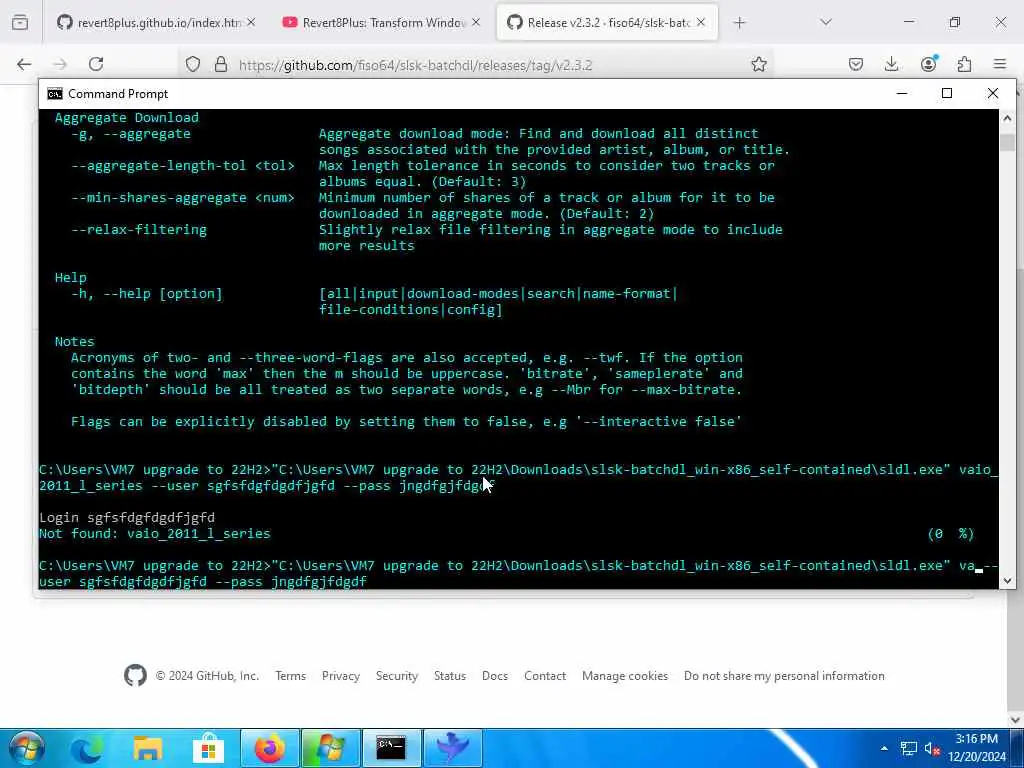The height and width of the screenshot is (768, 1024).
Task: Click the 'Notes' heading in console
Action: tap(74, 342)
